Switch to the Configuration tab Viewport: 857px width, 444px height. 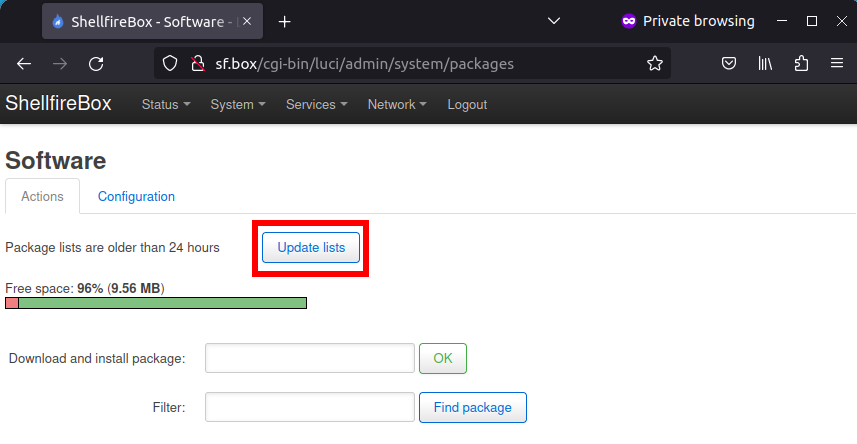click(136, 196)
